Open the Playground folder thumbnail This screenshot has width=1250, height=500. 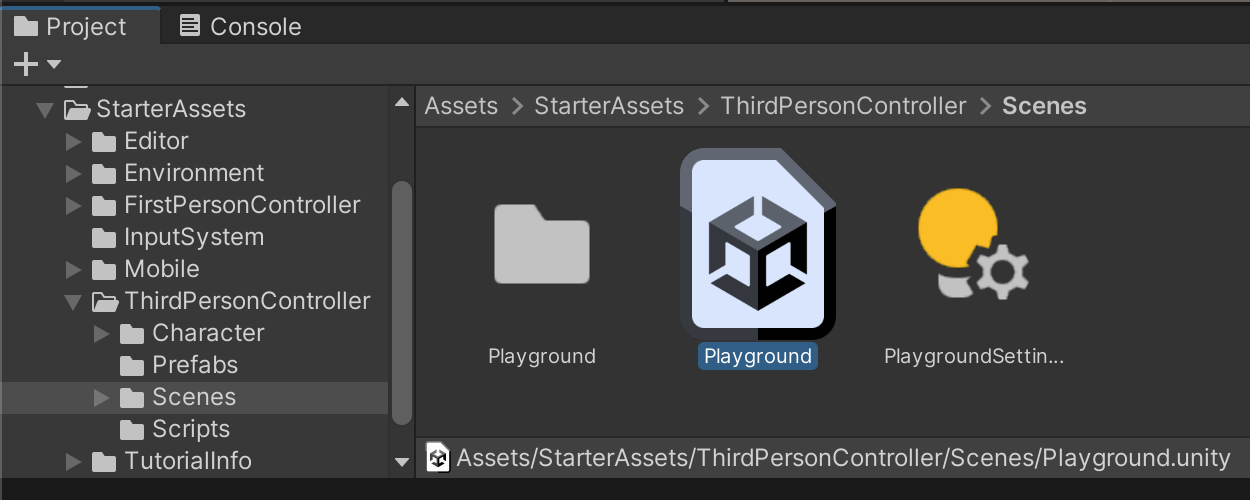pos(541,245)
